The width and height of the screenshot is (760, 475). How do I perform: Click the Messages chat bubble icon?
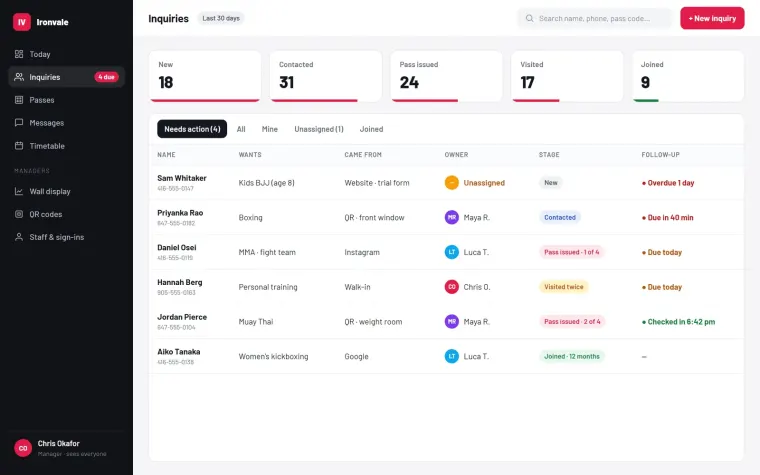pos(19,123)
